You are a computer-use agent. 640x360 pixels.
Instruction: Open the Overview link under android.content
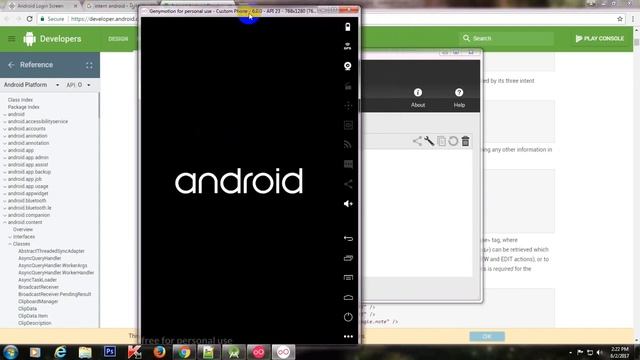coord(23,230)
